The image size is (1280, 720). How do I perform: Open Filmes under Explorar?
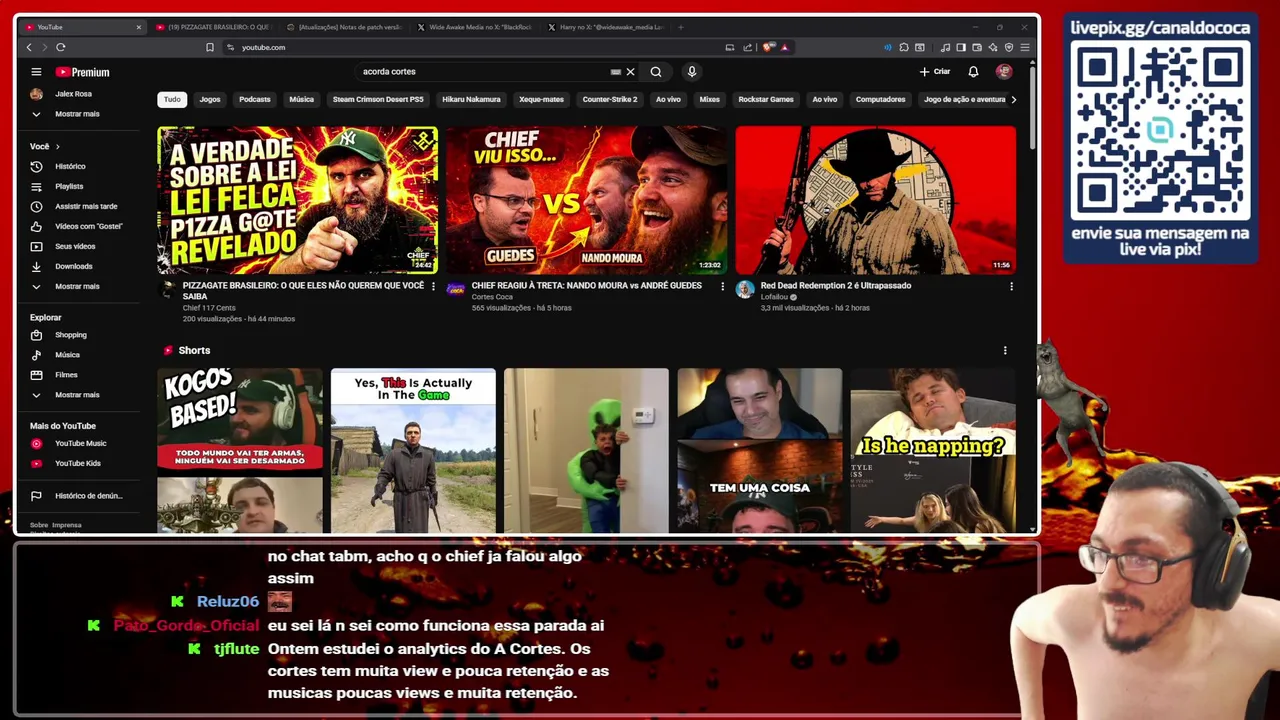click(x=66, y=375)
